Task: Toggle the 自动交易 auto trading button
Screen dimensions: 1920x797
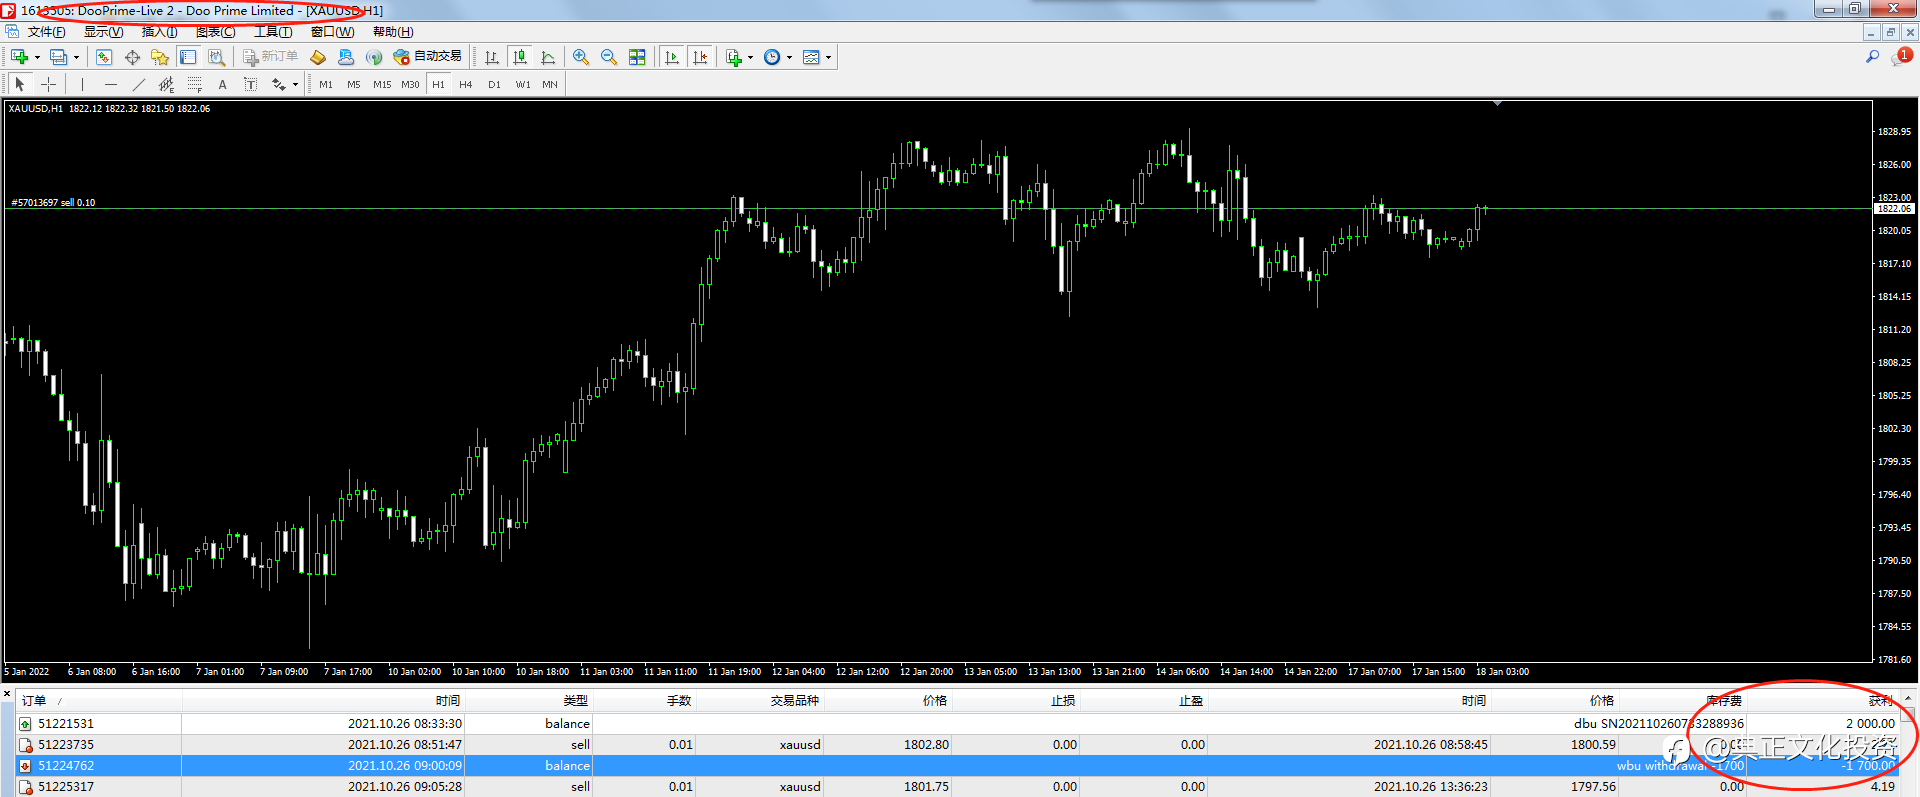Action: point(428,57)
